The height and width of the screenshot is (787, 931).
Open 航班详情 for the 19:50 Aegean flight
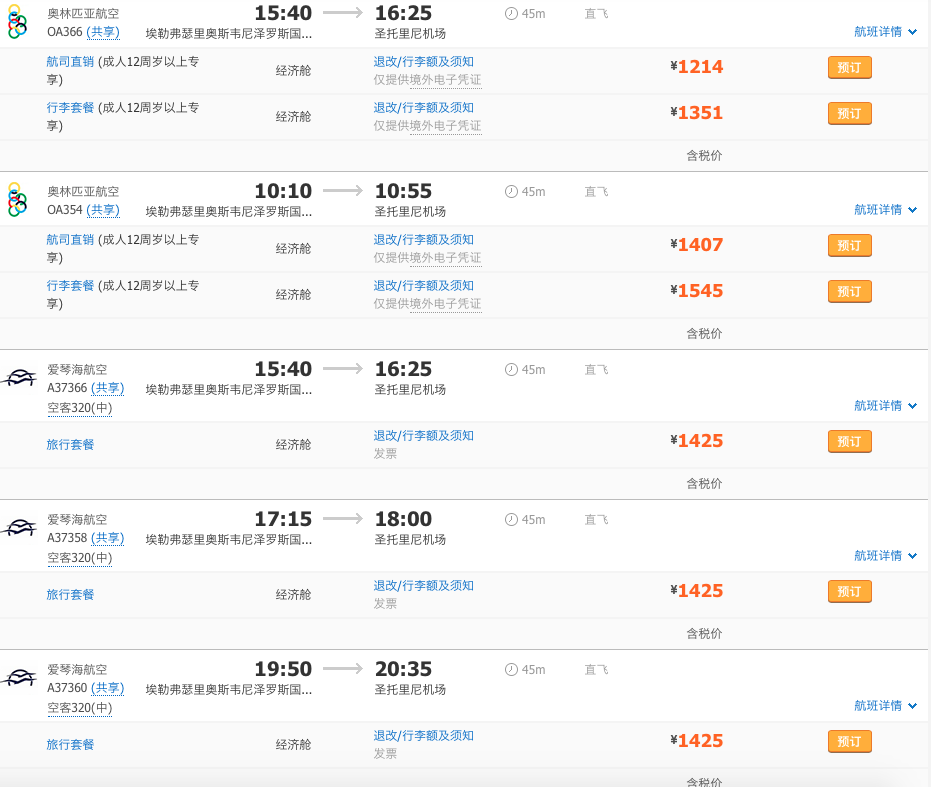[x=884, y=706]
